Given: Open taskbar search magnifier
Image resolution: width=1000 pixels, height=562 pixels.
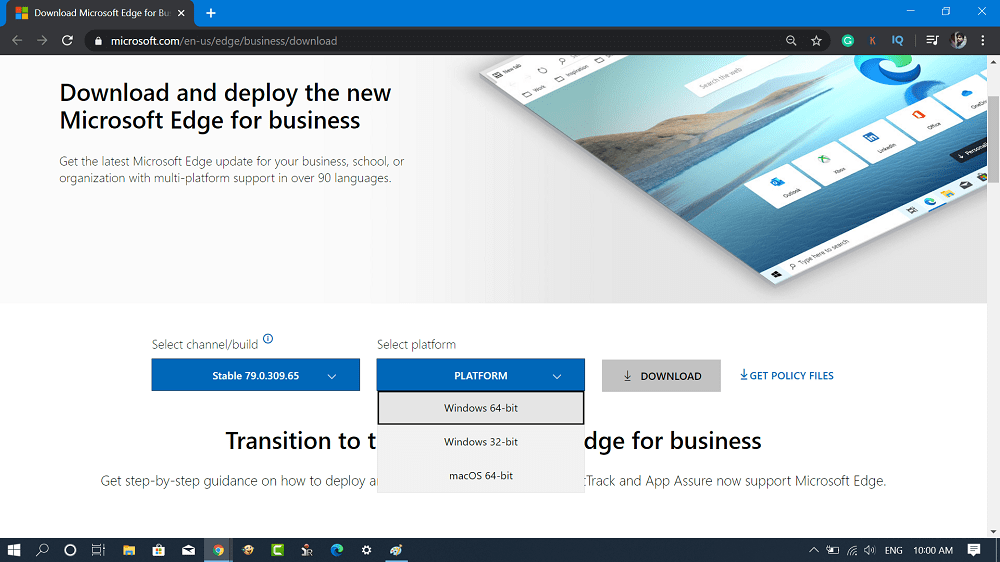Looking at the screenshot, I should [42, 550].
